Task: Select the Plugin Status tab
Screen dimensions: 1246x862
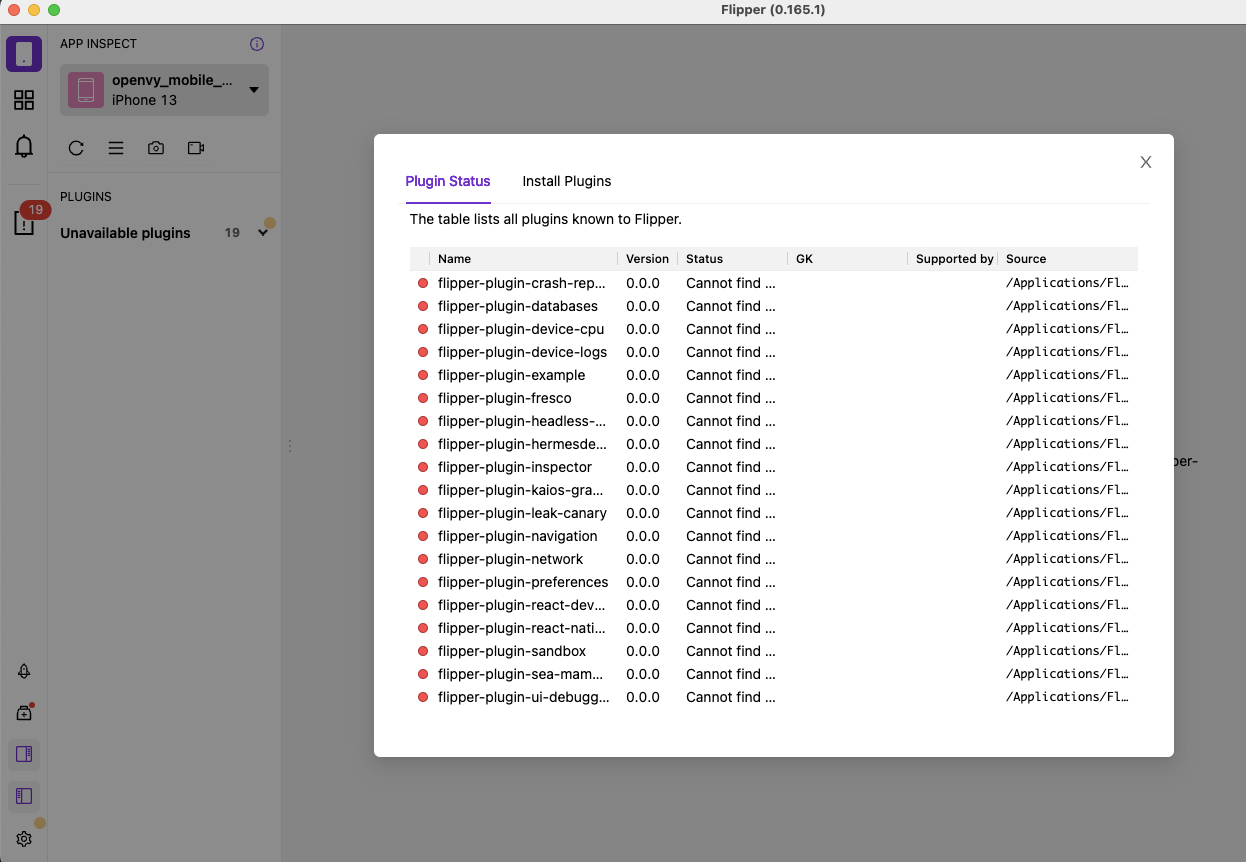Action: click(x=447, y=181)
